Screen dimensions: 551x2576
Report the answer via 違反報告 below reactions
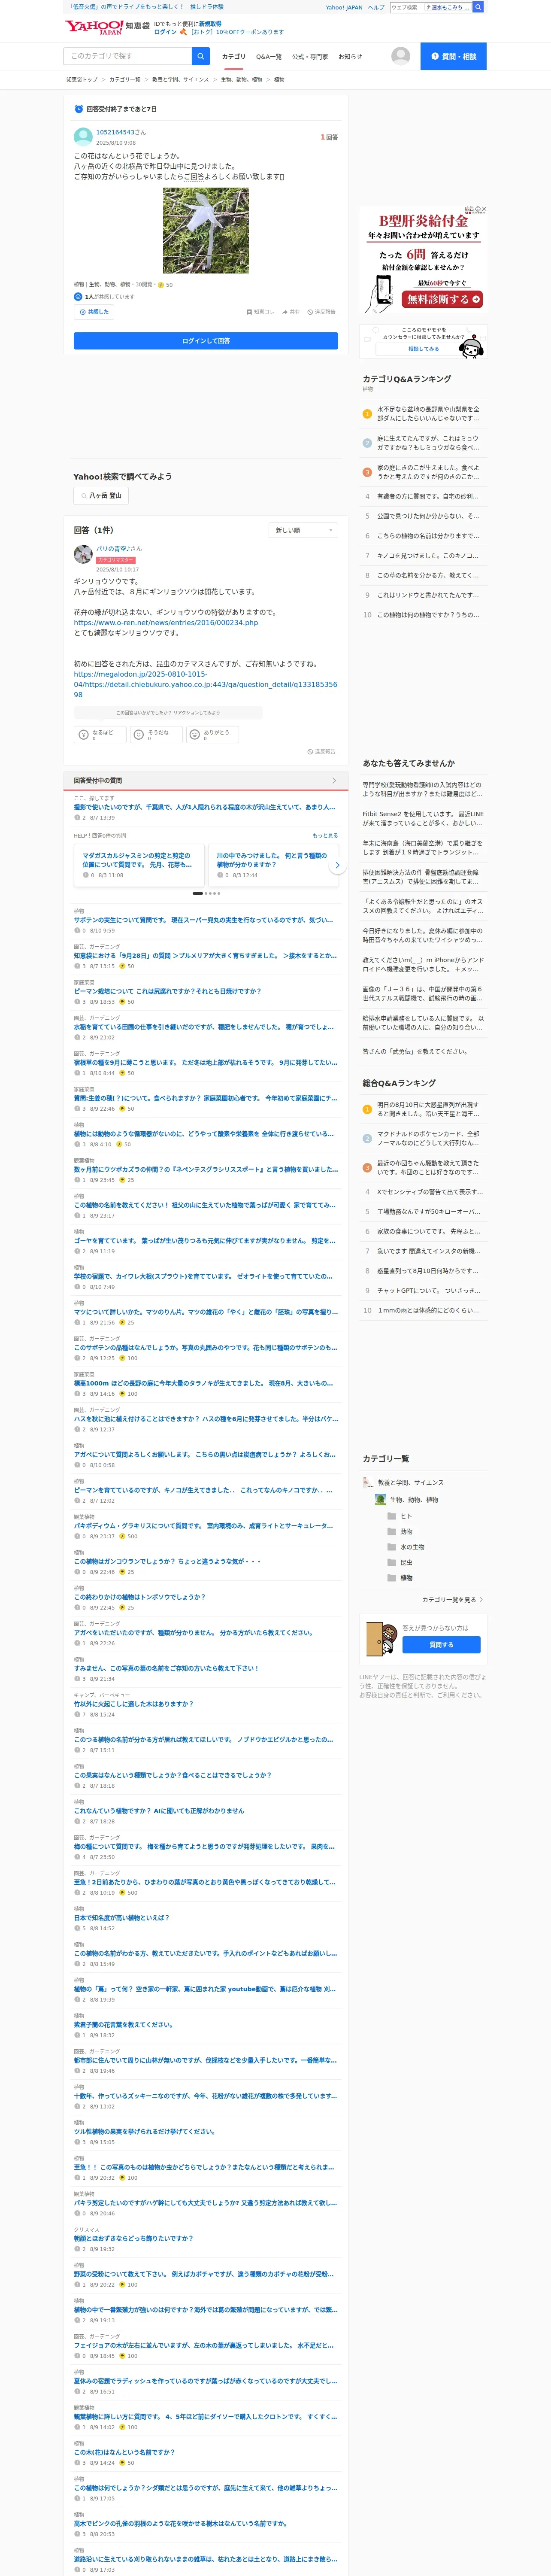[x=322, y=751]
